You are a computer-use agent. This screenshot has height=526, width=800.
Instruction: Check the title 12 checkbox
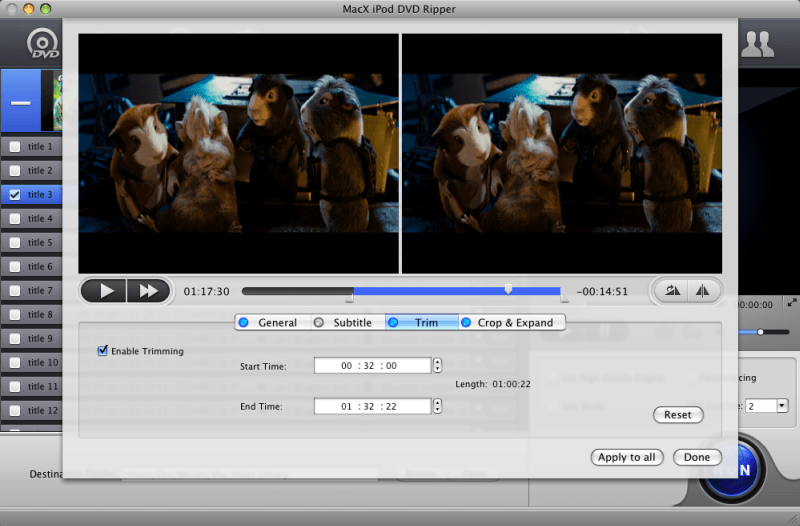(15, 410)
